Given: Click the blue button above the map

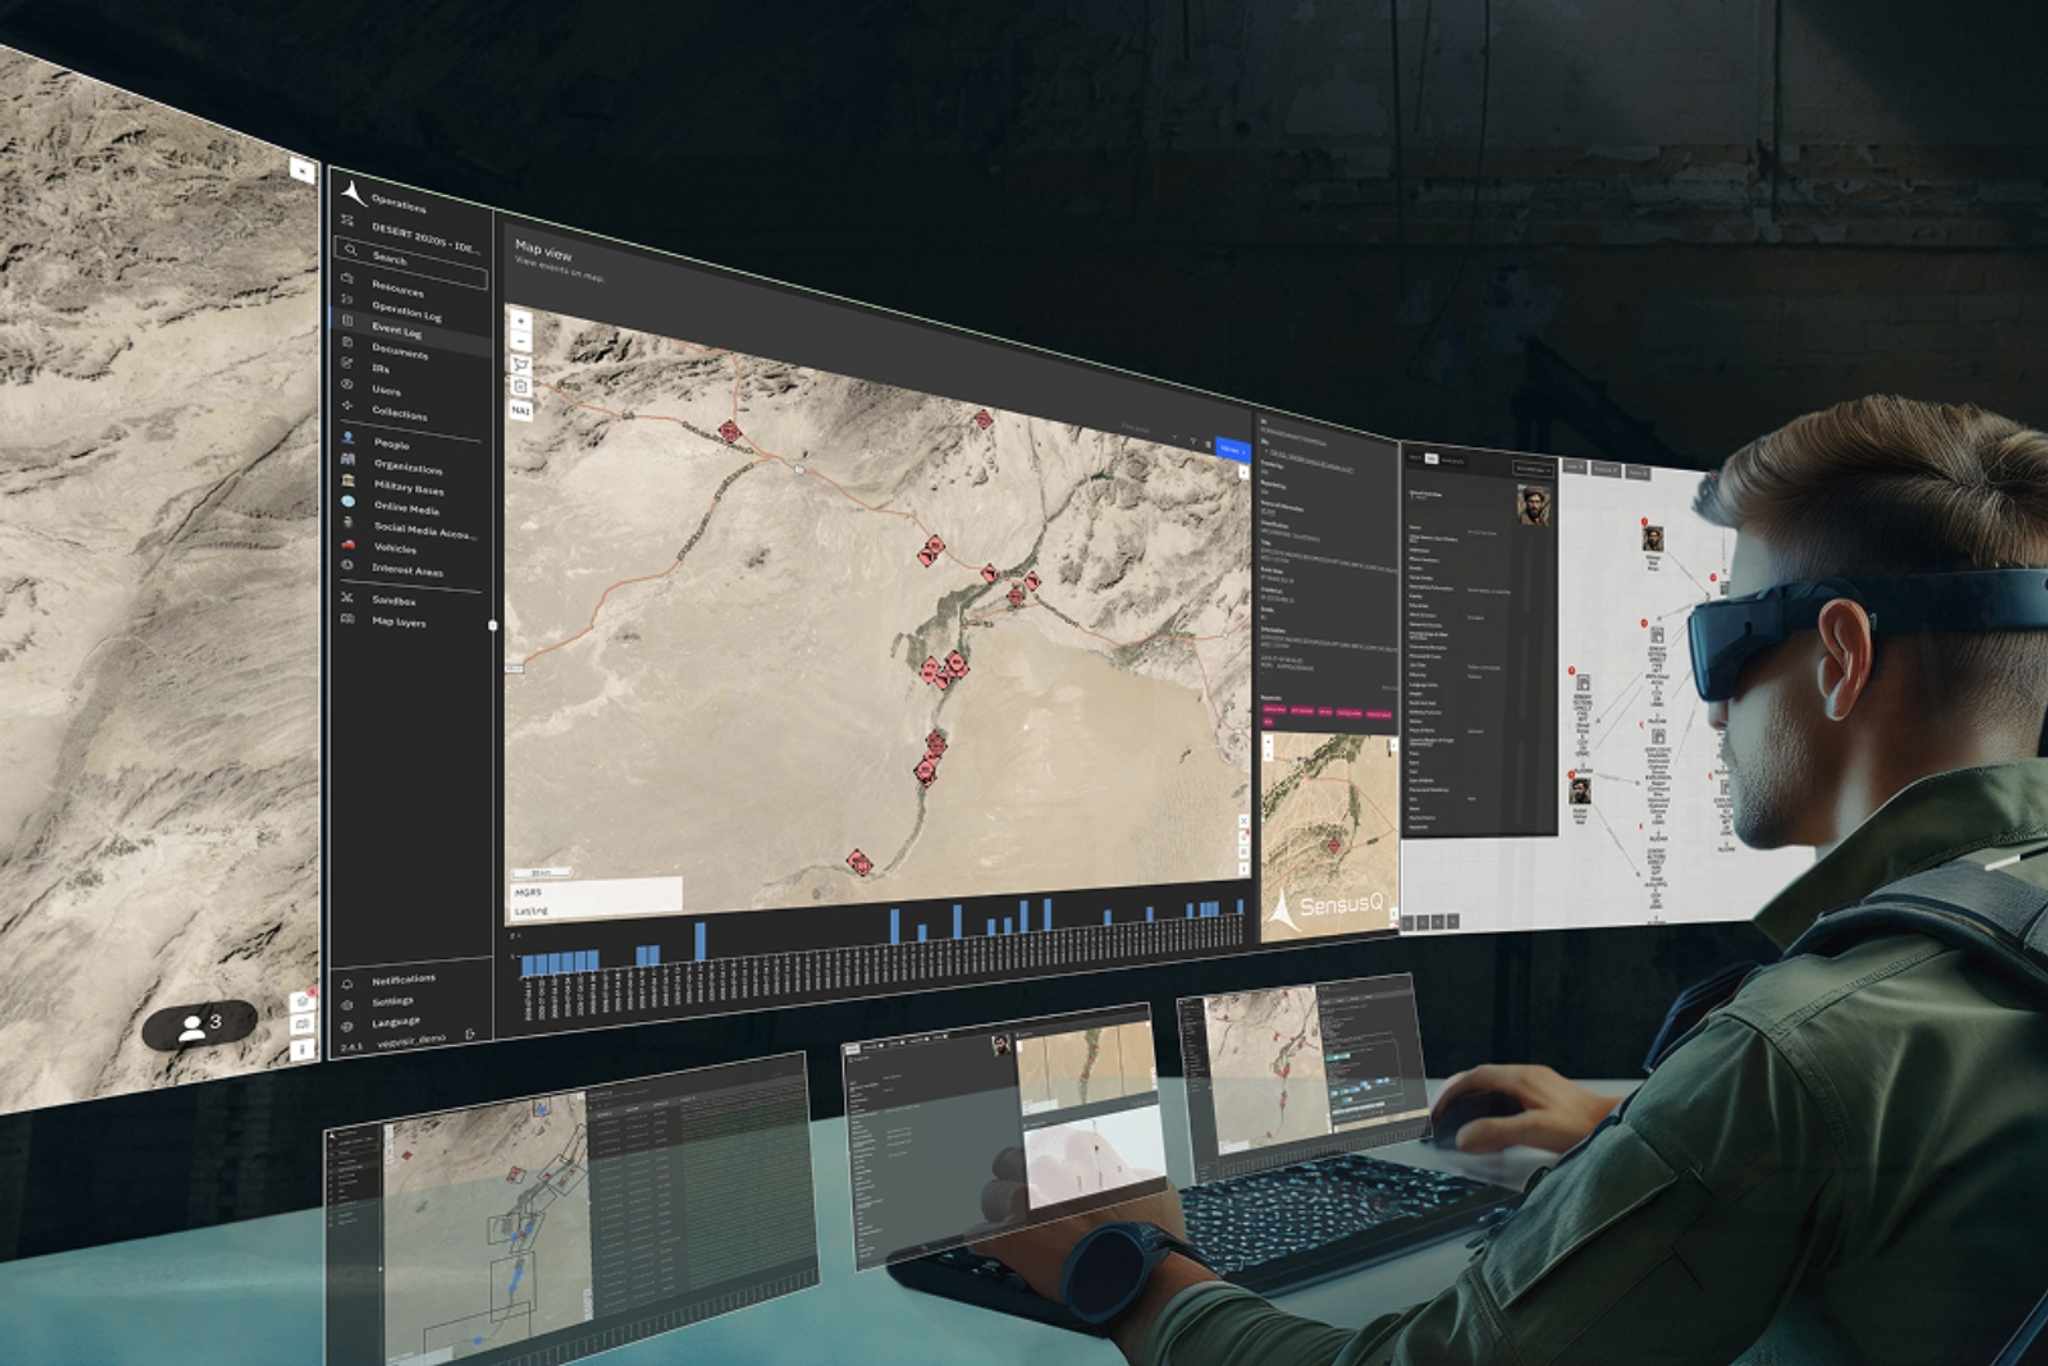Looking at the screenshot, I should click(1233, 450).
